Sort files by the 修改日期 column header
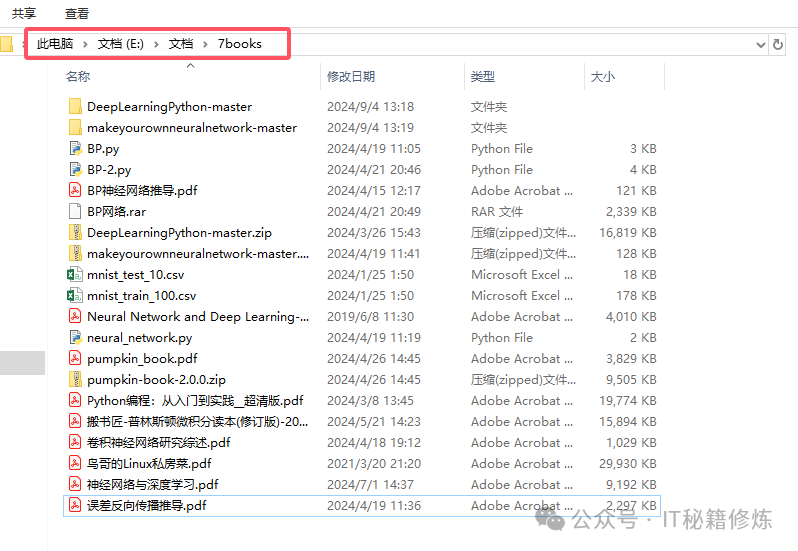The height and width of the screenshot is (551, 798). [x=351, y=76]
